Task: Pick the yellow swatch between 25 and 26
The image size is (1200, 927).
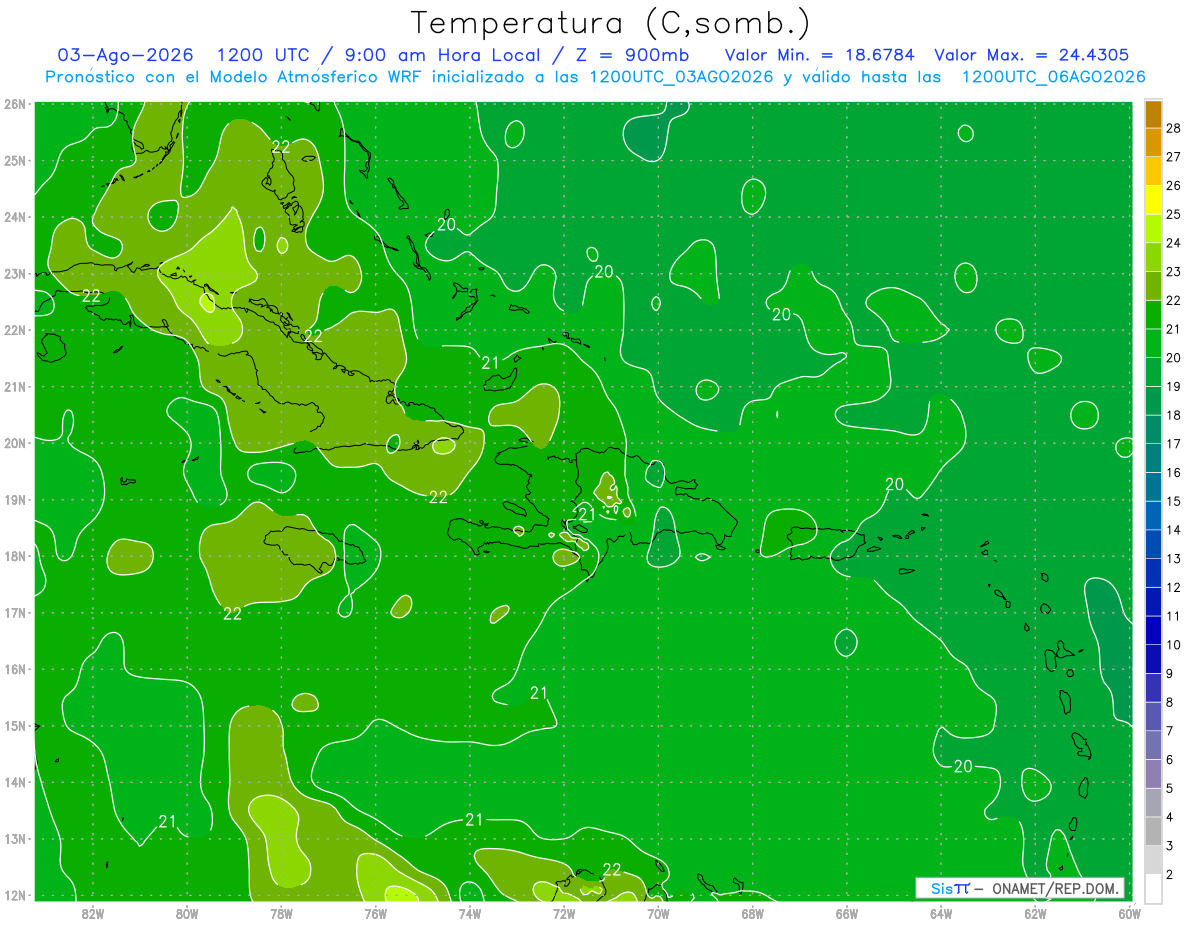Action: click(1153, 200)
